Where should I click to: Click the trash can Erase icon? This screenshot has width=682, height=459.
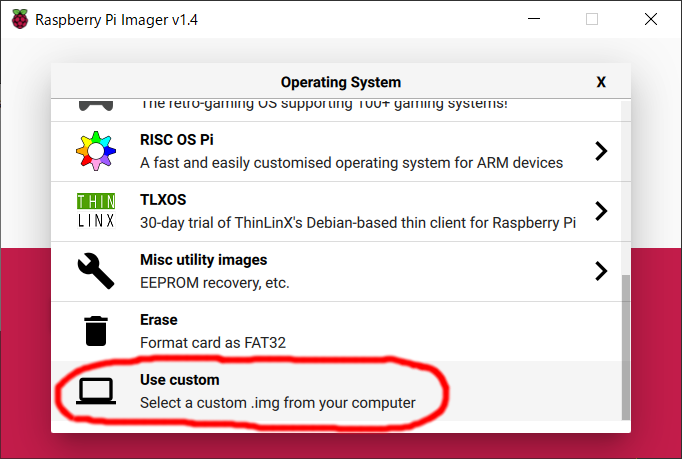(x=96, y=331)
